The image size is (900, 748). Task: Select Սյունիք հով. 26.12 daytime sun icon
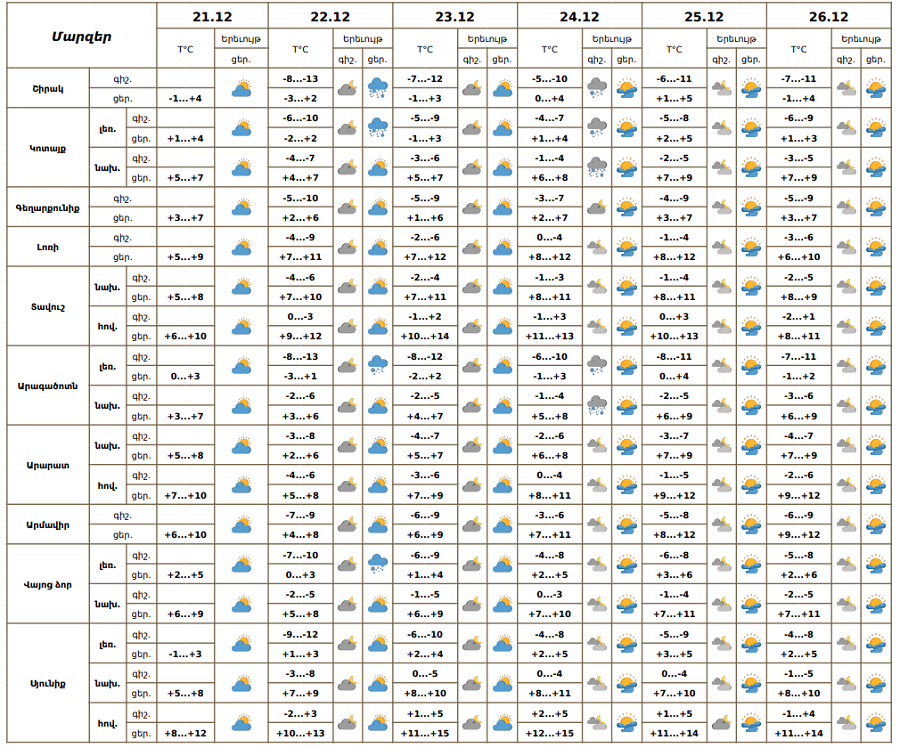point(876,723)
